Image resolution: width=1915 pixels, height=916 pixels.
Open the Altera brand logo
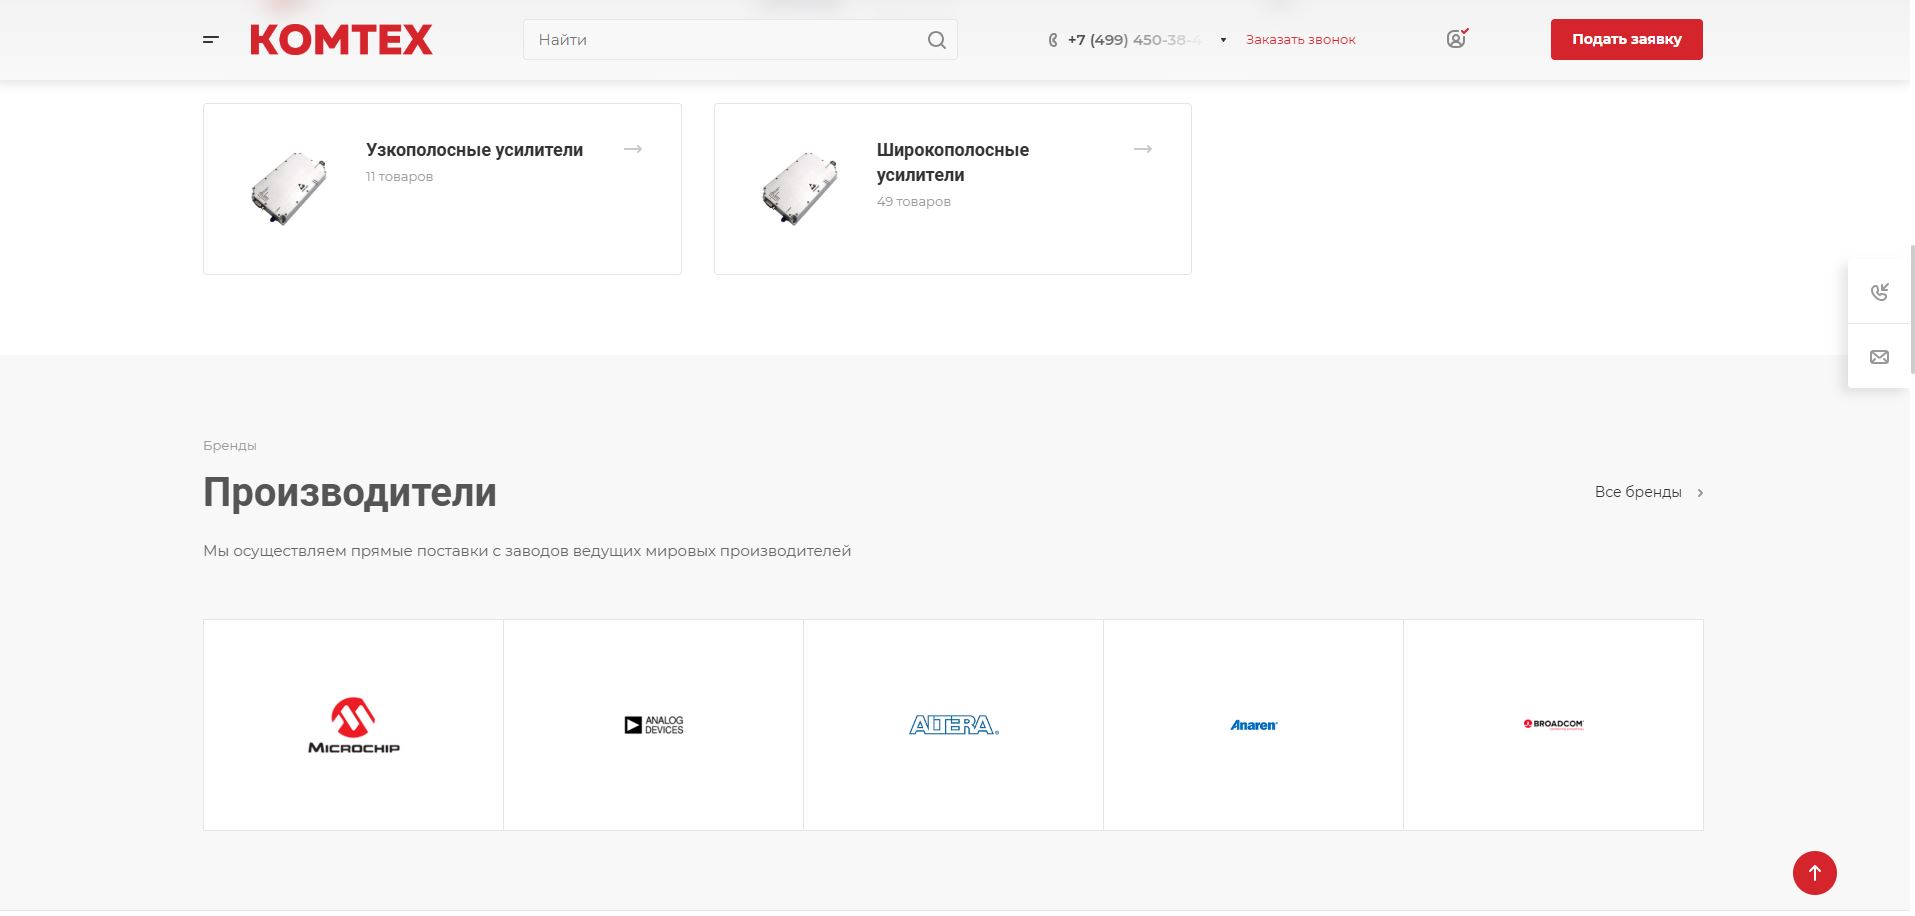pos(954,725)
